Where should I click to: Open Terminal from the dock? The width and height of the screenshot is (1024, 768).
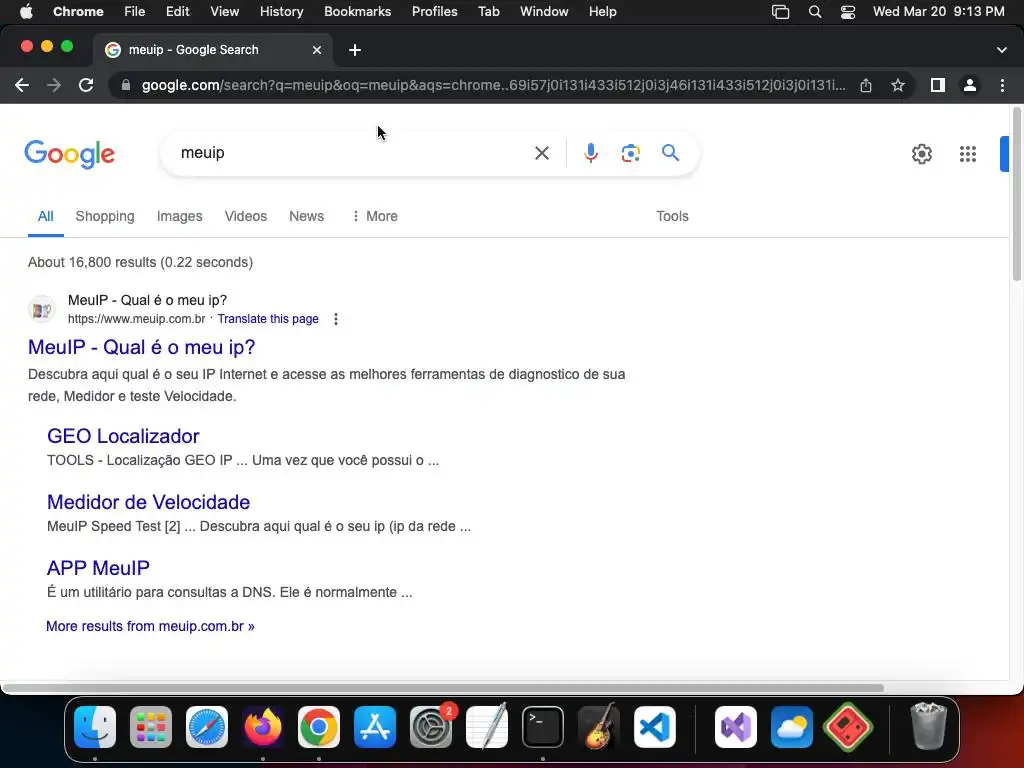[x=543, y=727]
